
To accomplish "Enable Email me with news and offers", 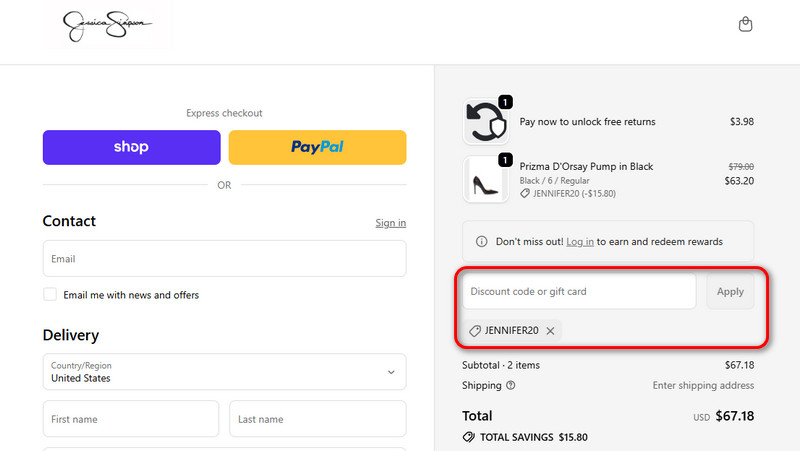I will [x=50, y=295].
